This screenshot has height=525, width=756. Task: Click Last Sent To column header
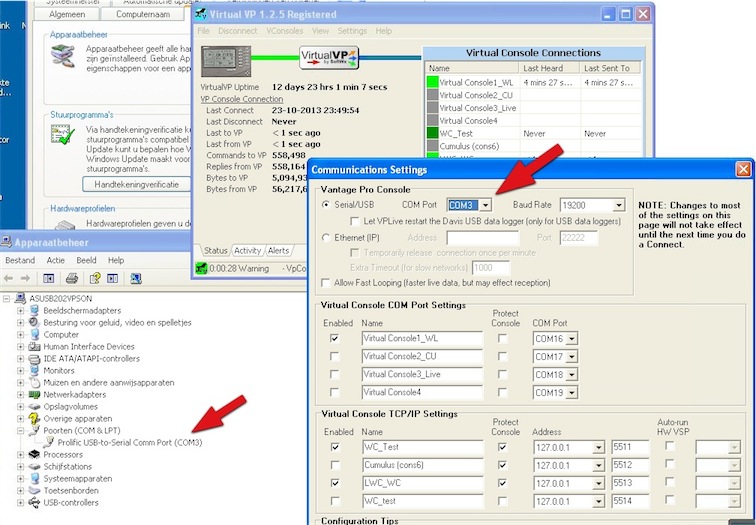(x=610, y=68)
